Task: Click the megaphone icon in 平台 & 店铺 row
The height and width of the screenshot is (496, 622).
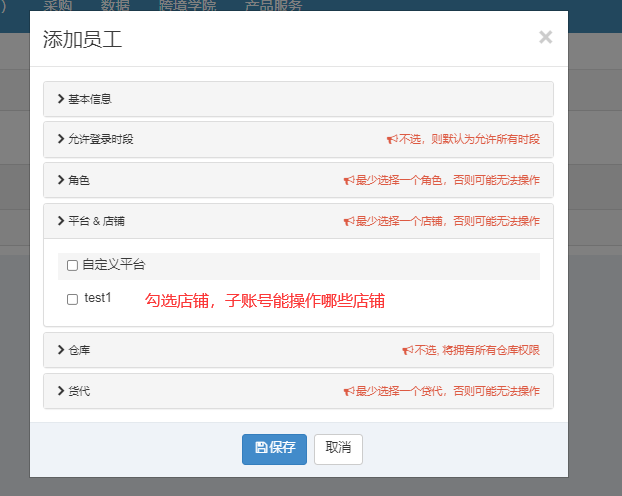Action: pyautogui.click(x=349, y=221)
